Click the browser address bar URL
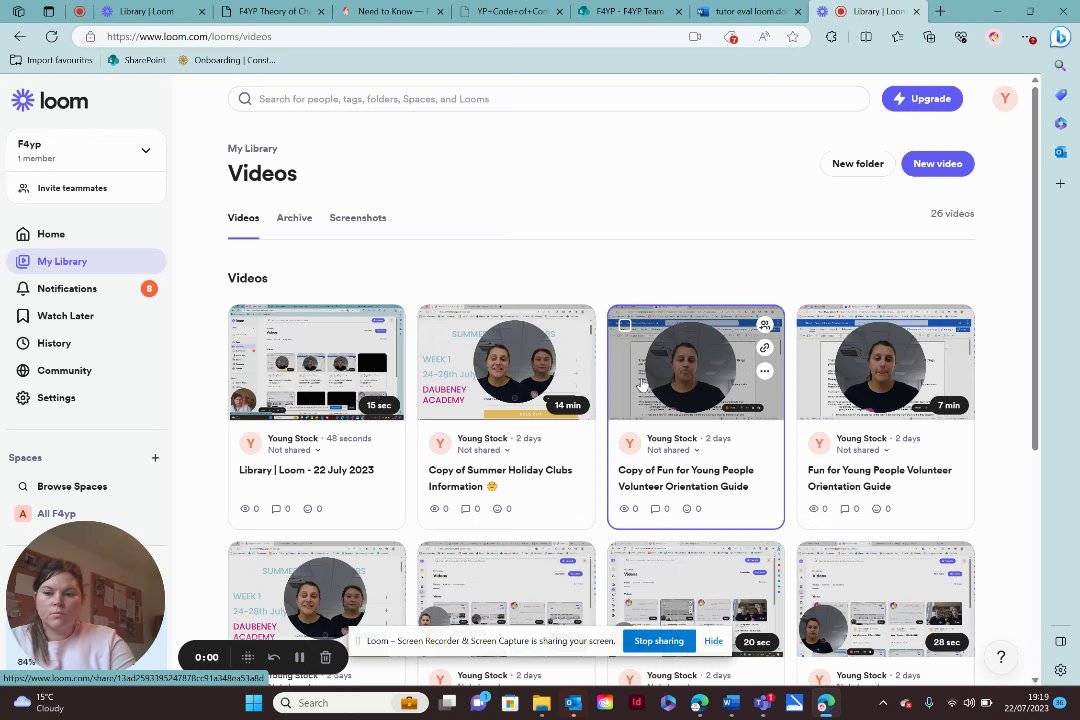The image size is (1080, 720). (189, 37)
